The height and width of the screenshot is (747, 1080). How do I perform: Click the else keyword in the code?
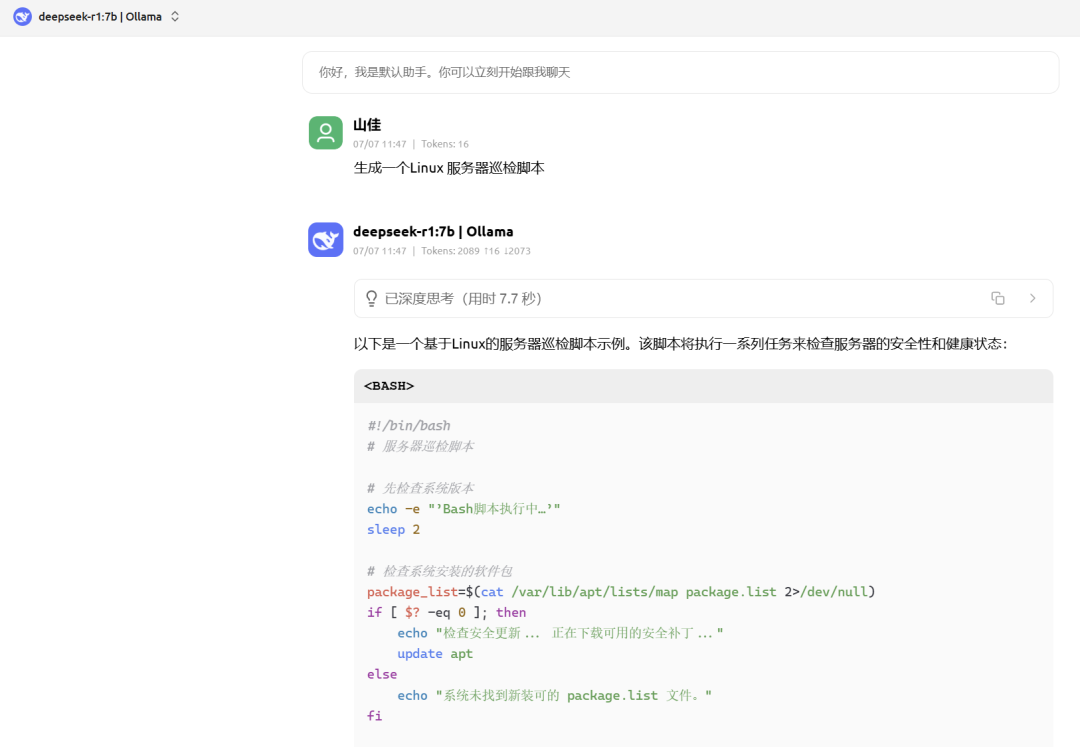(382, 674)
